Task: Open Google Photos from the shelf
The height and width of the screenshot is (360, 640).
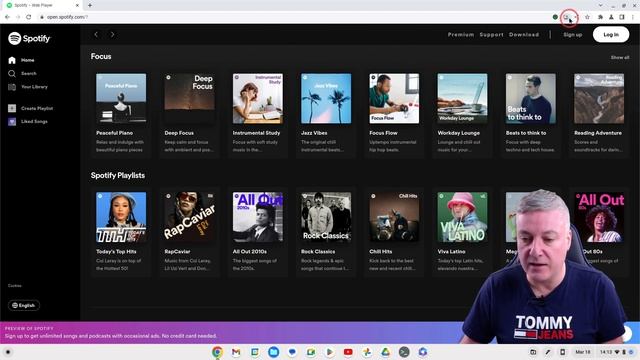Action: tap(367, 352)
